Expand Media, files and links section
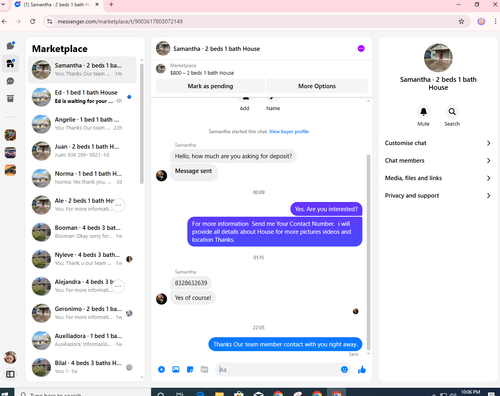Image resolution: width=500 pixels, height=396 pixels. click(438, 178)
